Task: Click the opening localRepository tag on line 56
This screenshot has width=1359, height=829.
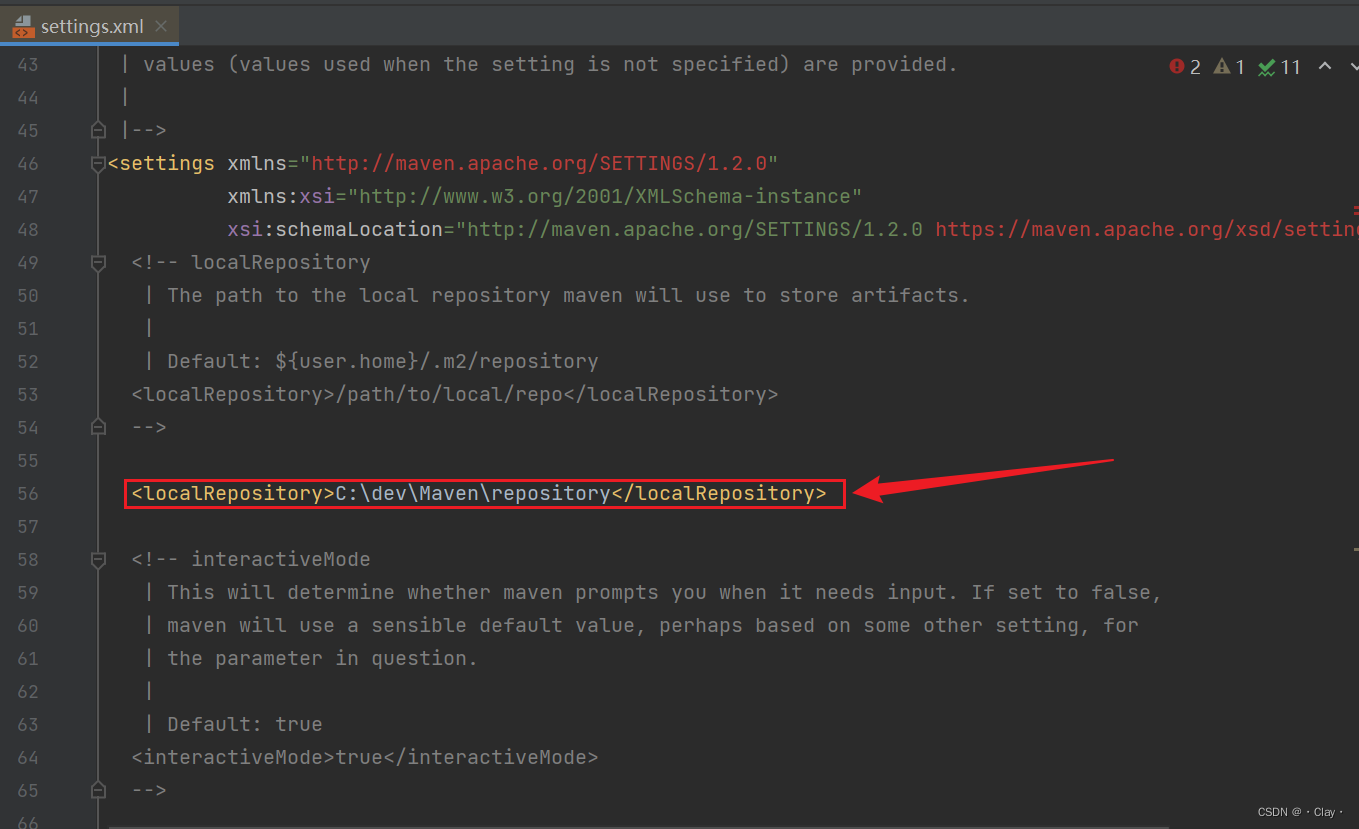Action: [233, 493]
